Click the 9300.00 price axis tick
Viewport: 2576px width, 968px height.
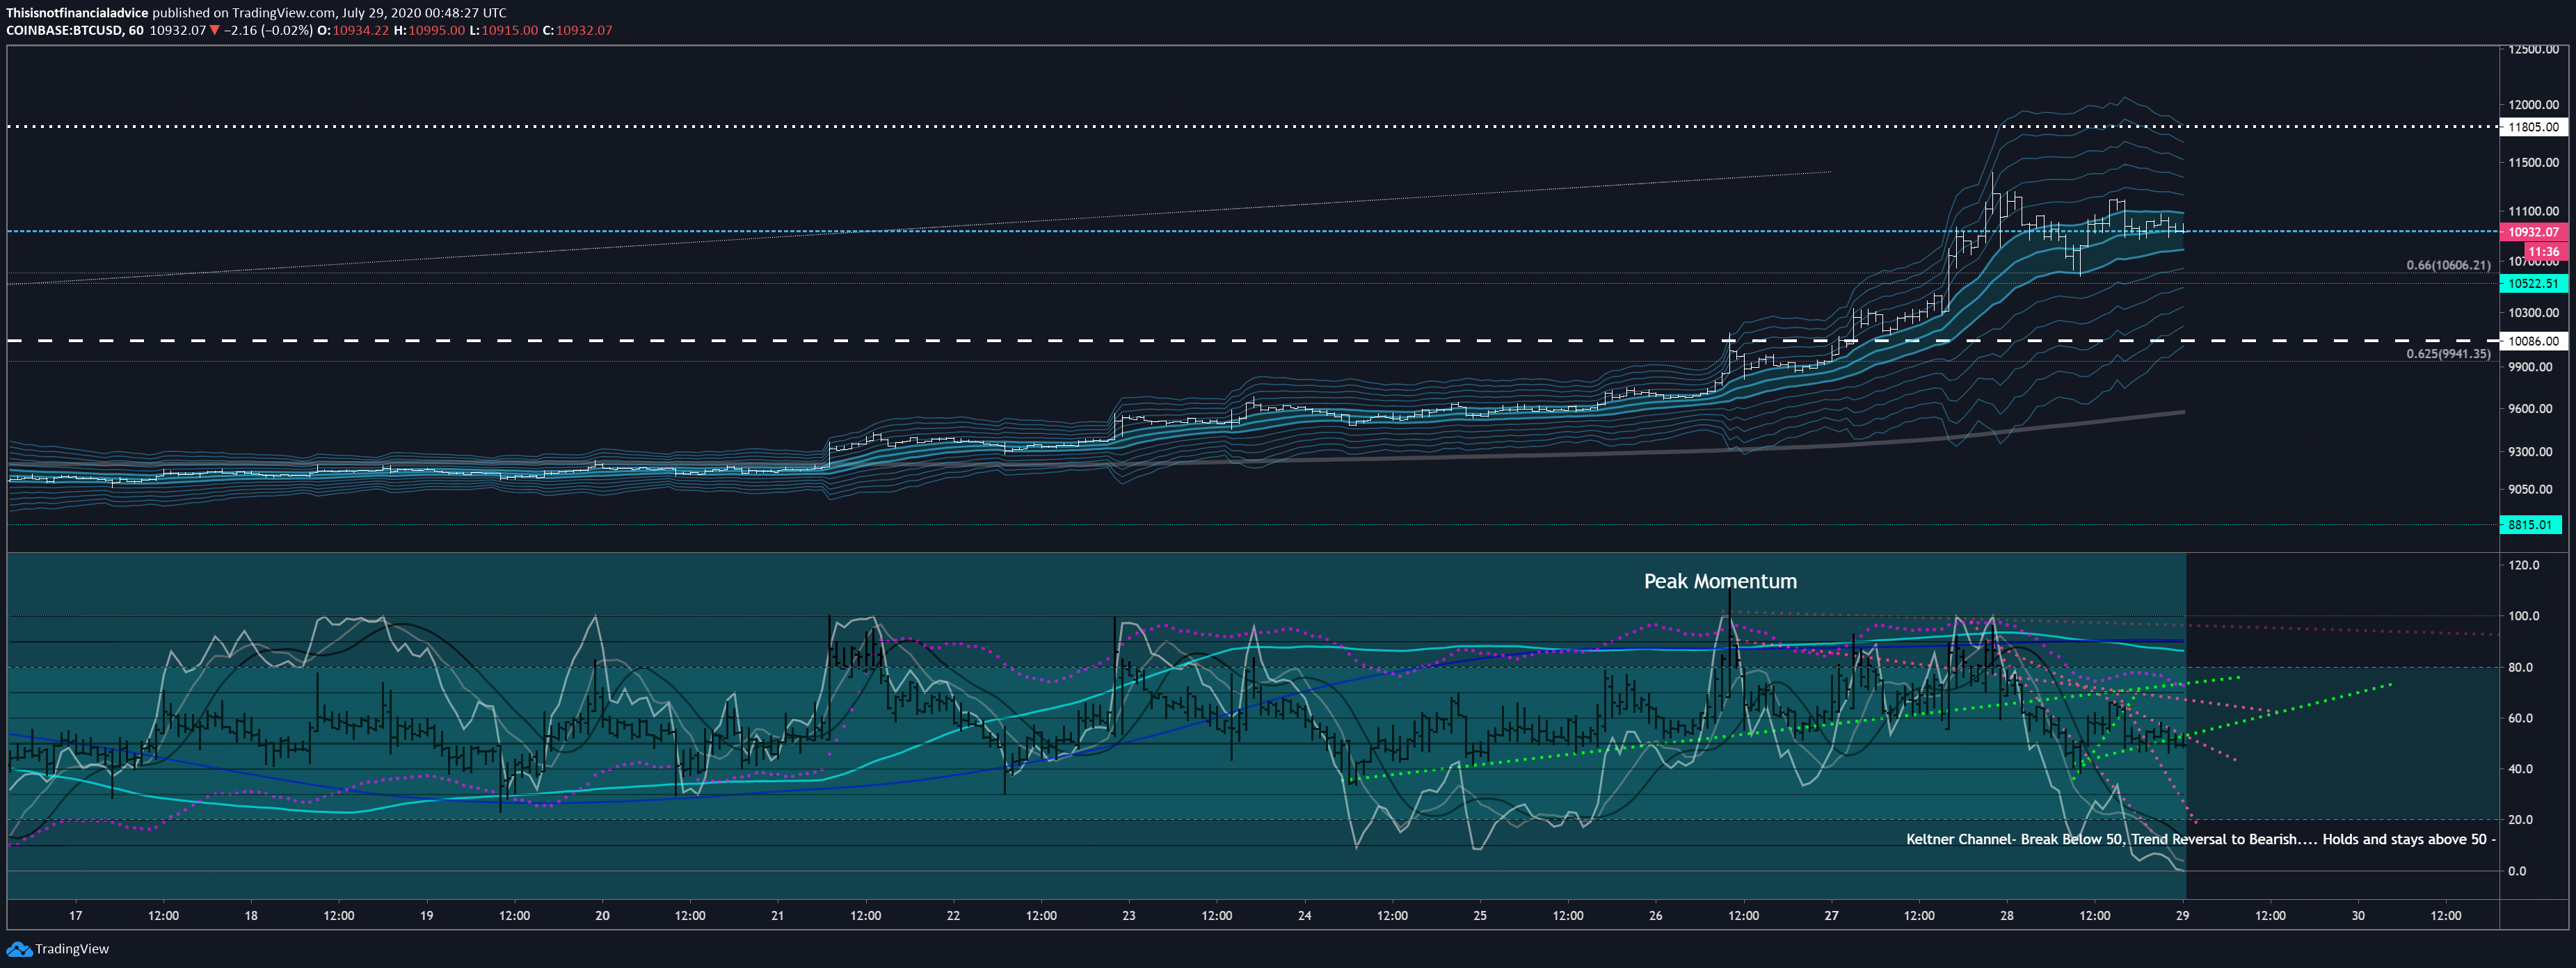point(2530,452)
